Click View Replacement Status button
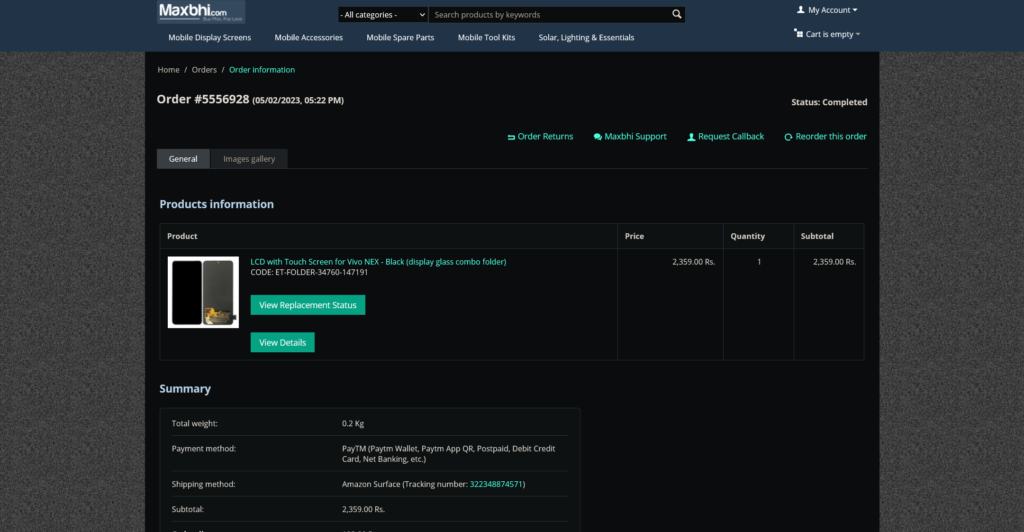 [x=308, y=305]
